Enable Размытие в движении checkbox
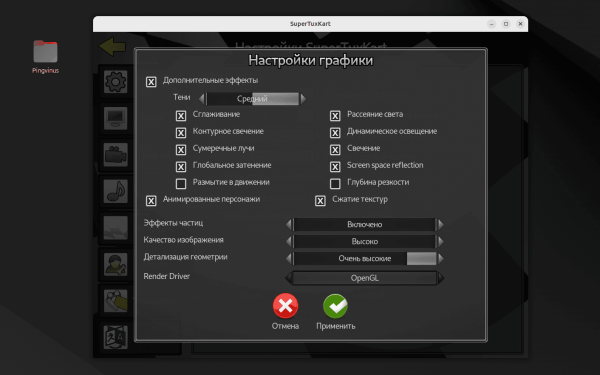The width and height of the screenshot is (600, 375). click(181, 184)
